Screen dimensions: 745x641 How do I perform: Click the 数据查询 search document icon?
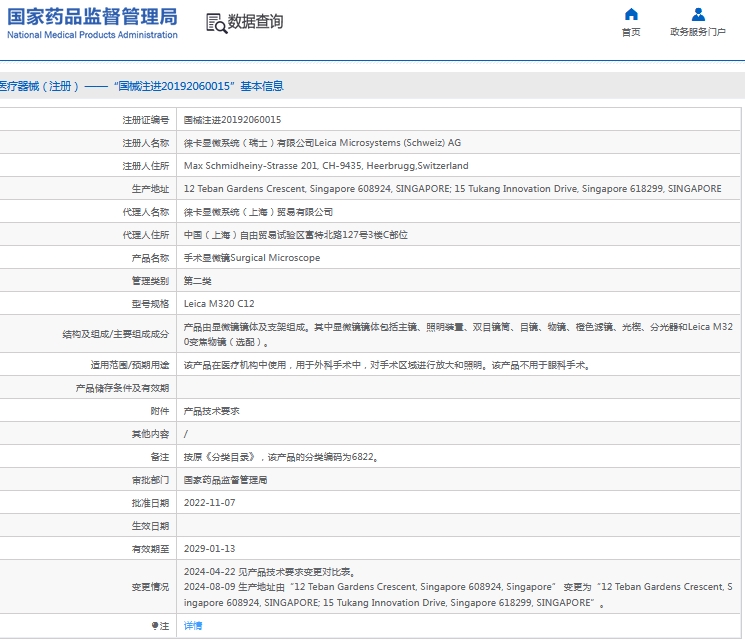[x=216, y=23]
